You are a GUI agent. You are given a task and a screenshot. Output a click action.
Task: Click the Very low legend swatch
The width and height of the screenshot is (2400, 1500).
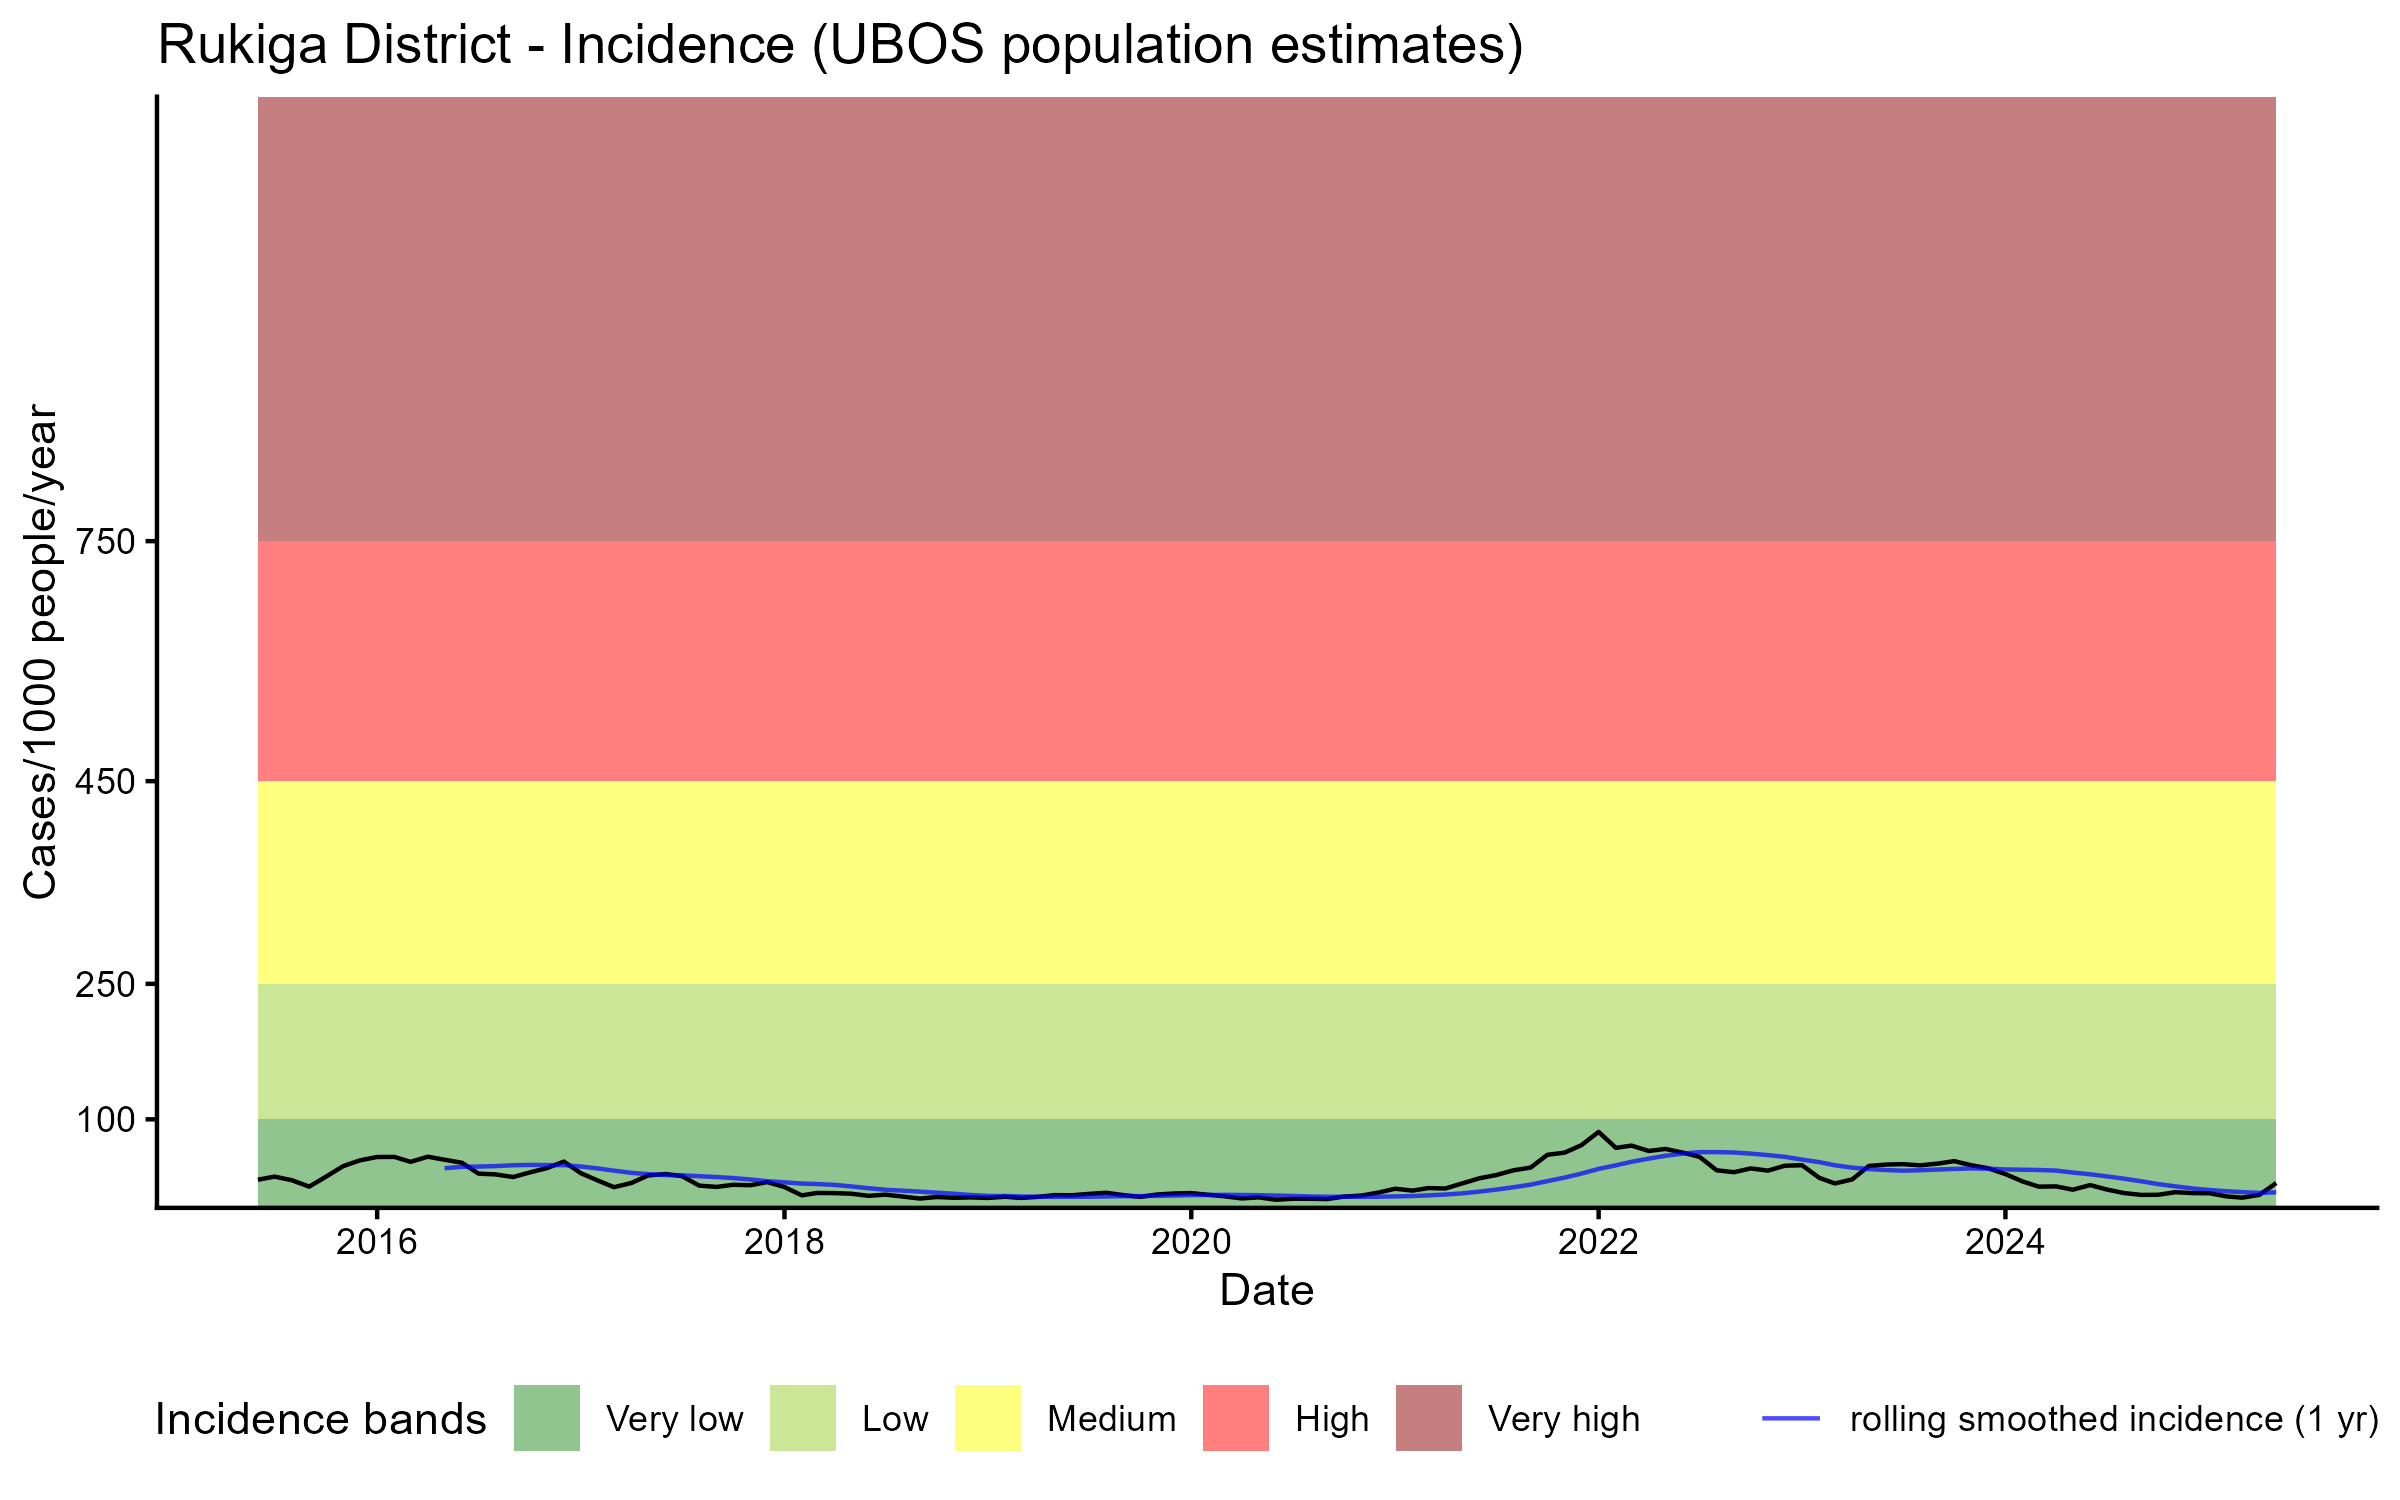click(546, 1418)
